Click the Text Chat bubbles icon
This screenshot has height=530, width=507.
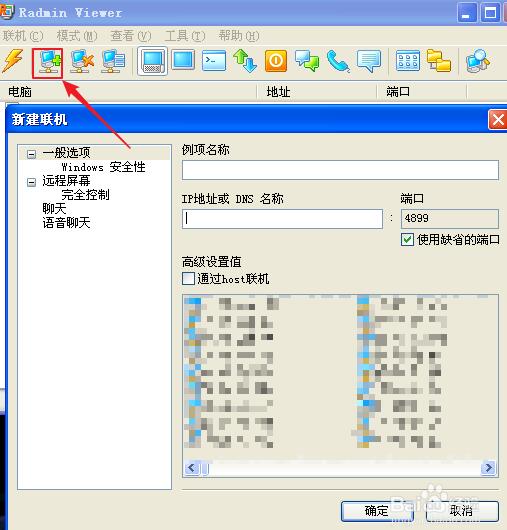point(307,61)
